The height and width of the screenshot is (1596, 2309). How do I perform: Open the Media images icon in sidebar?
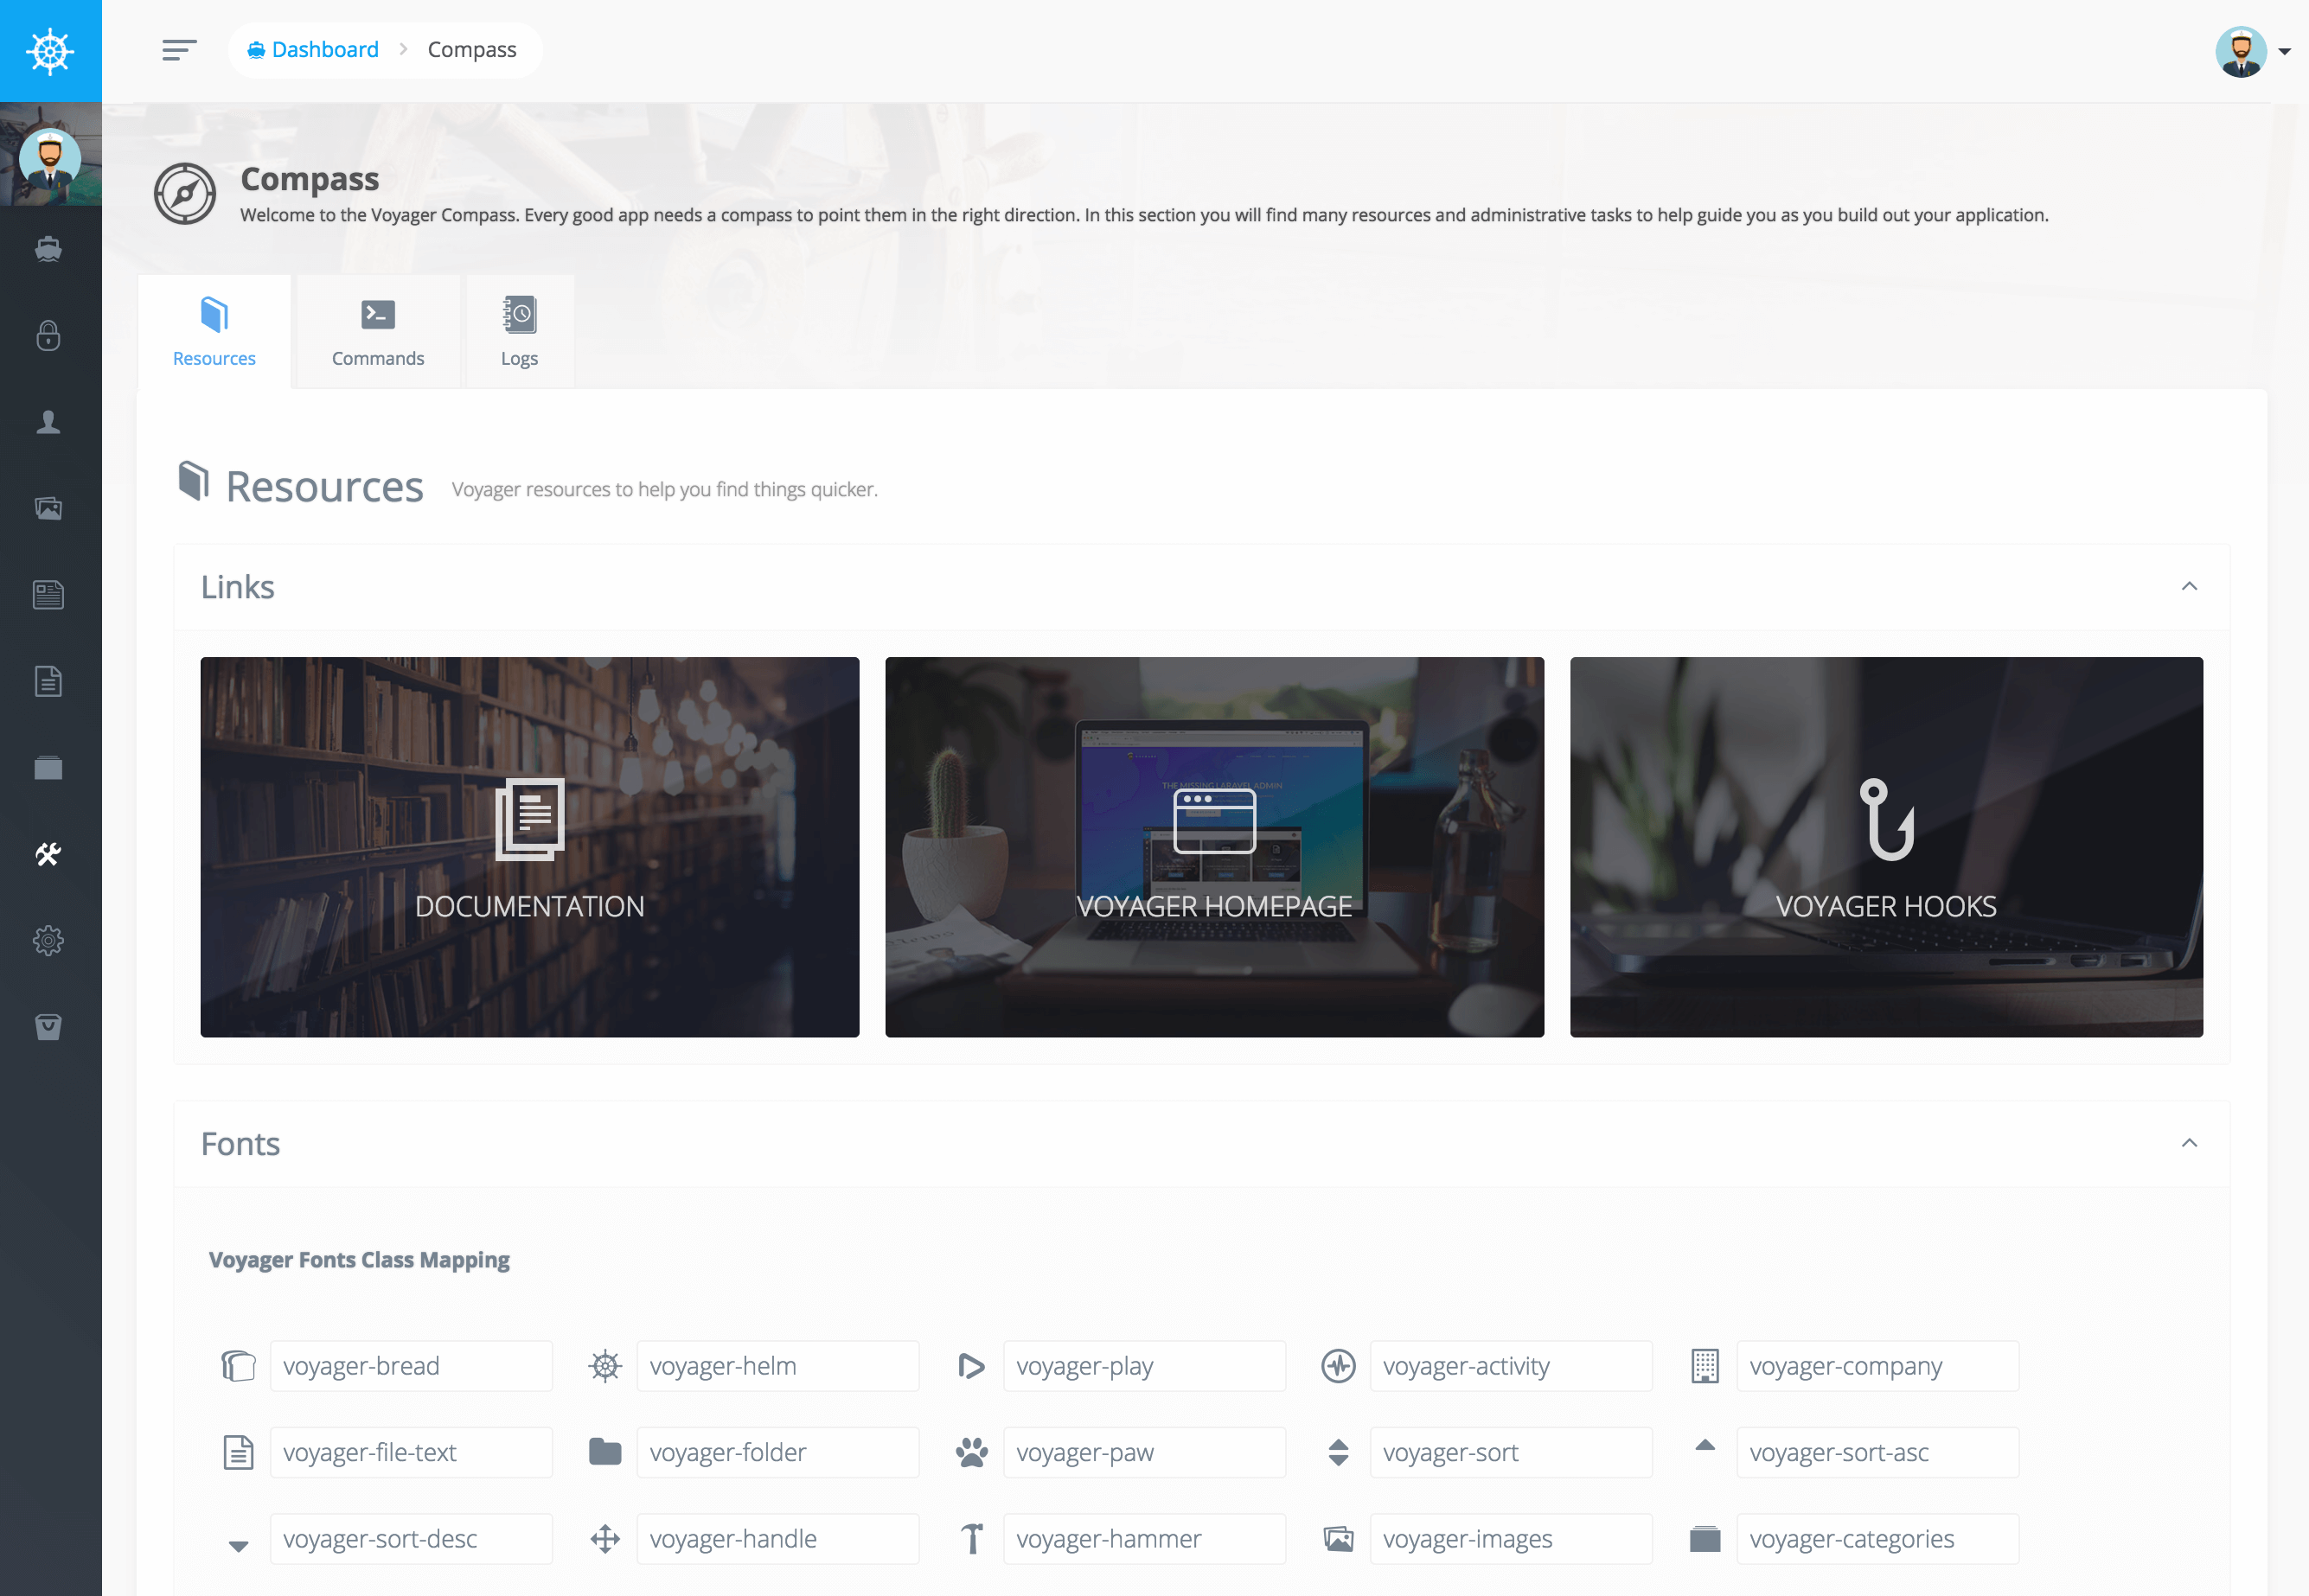(48, 508)
